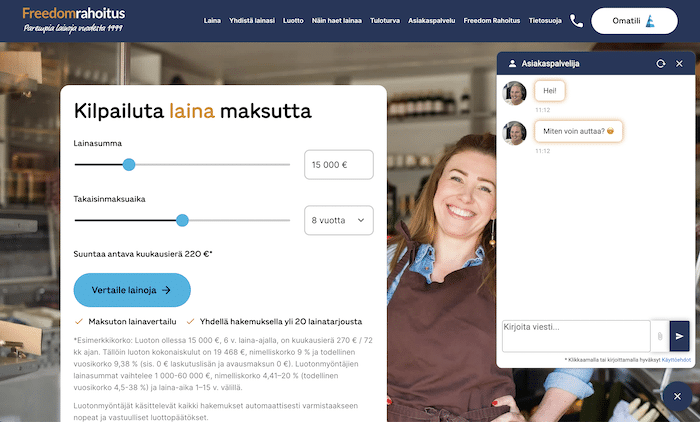Click Maksuton lainavertailu text
The height and width of the screenshot is (422, 700).
pos(132,322)
